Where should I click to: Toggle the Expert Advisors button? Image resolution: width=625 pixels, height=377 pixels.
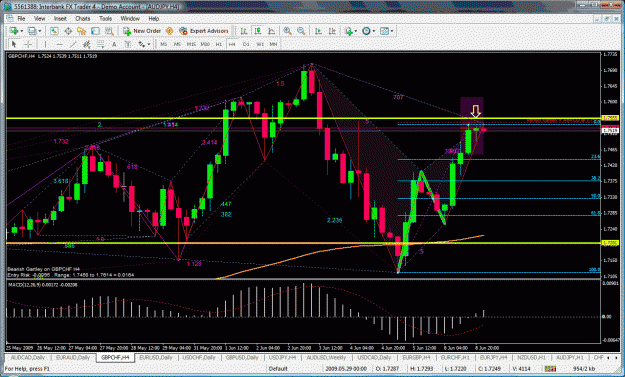(x=204, y=31)
